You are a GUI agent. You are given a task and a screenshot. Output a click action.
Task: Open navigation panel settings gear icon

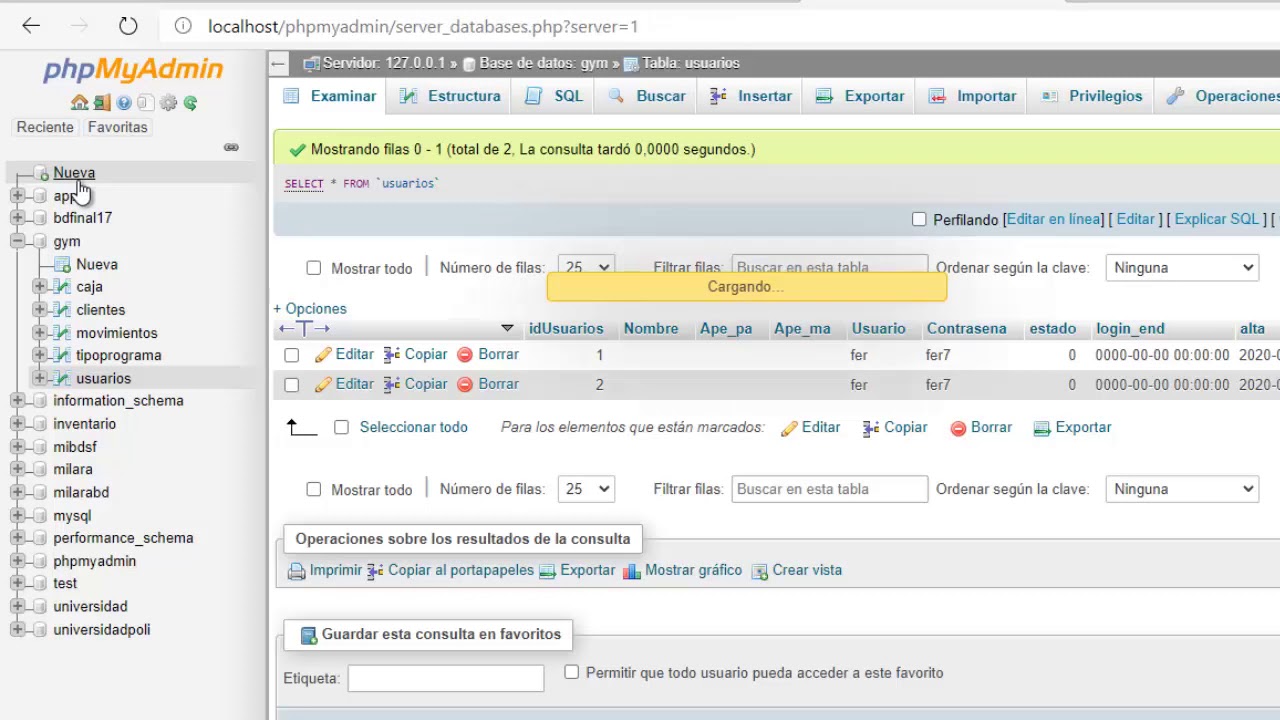coord(168,102)
